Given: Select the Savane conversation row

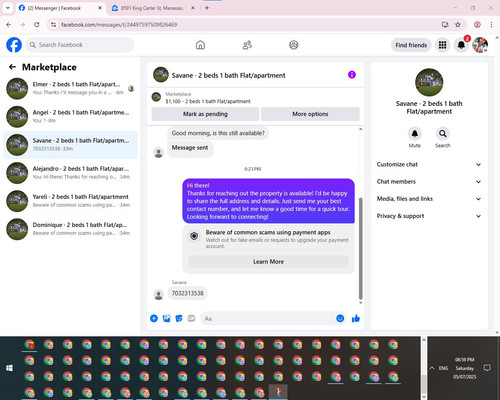Looking at the screenshot, I should coord(70,145).
